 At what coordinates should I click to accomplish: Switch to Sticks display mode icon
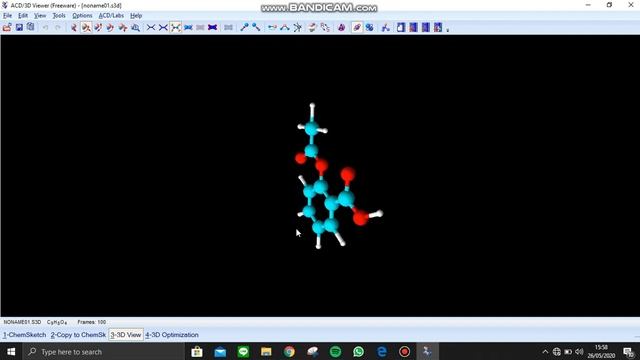(x=163, y=27)
